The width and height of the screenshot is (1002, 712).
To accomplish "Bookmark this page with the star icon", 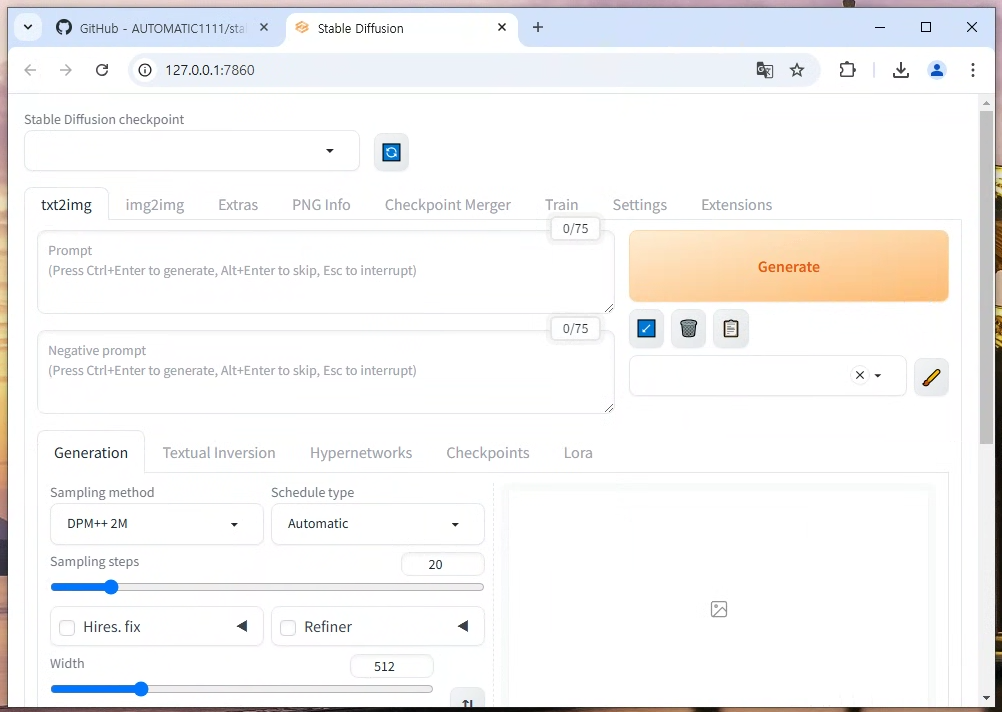I will 796,70.
